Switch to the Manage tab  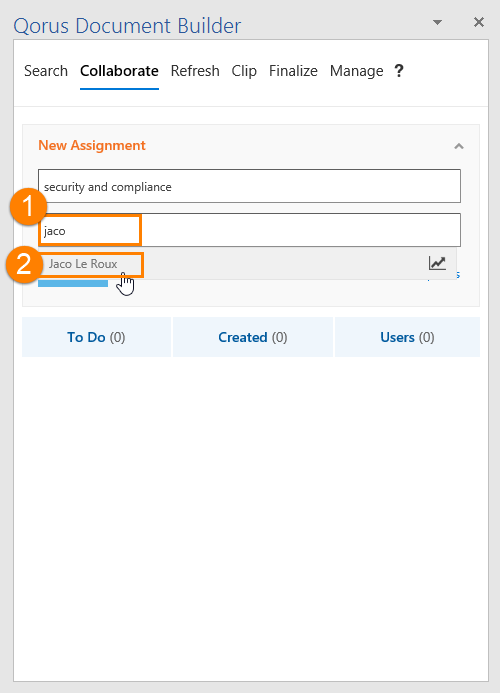tap(356, 71)
